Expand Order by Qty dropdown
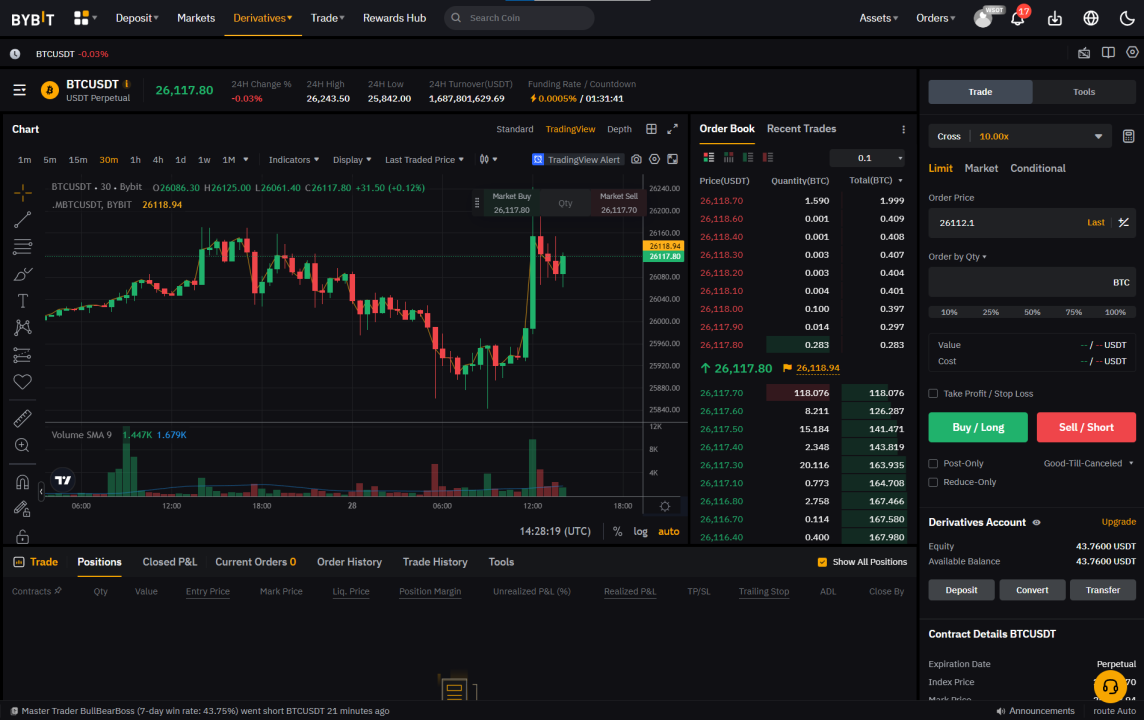The width and height of the screenshot is (1144, 720). click(x=957, y=257)
